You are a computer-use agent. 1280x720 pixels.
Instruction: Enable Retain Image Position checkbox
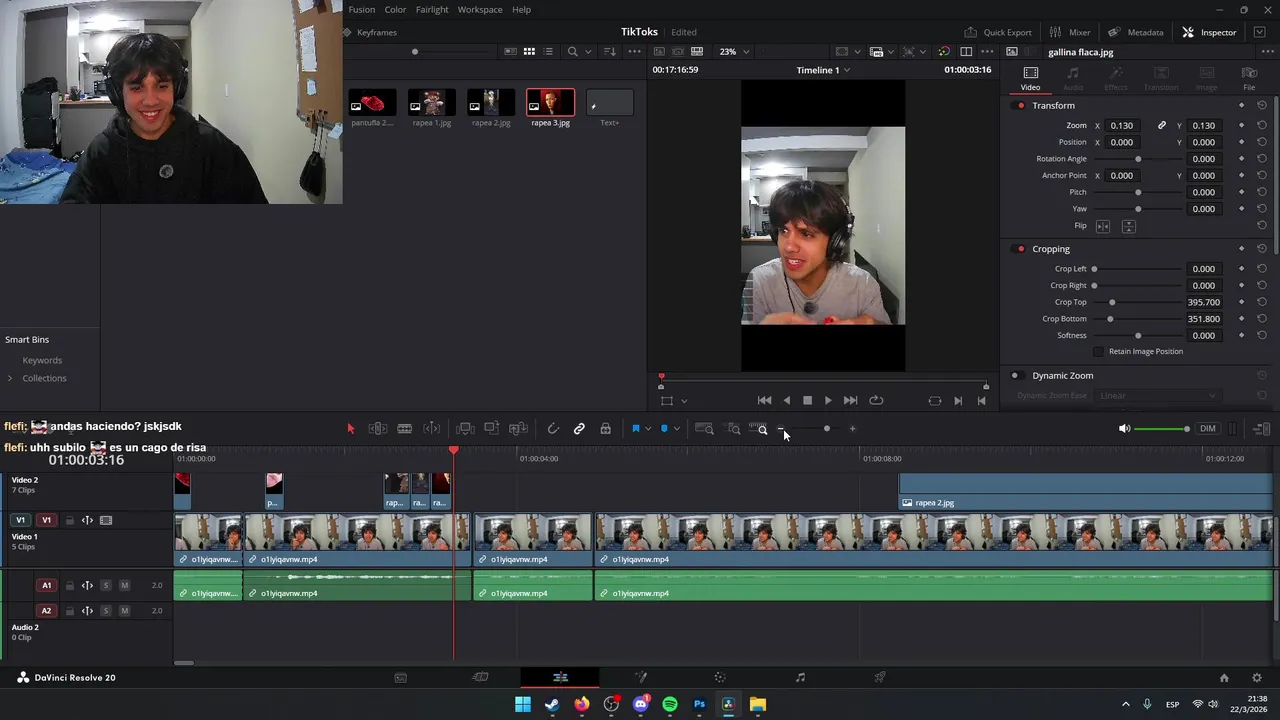tap(1098, 352)
